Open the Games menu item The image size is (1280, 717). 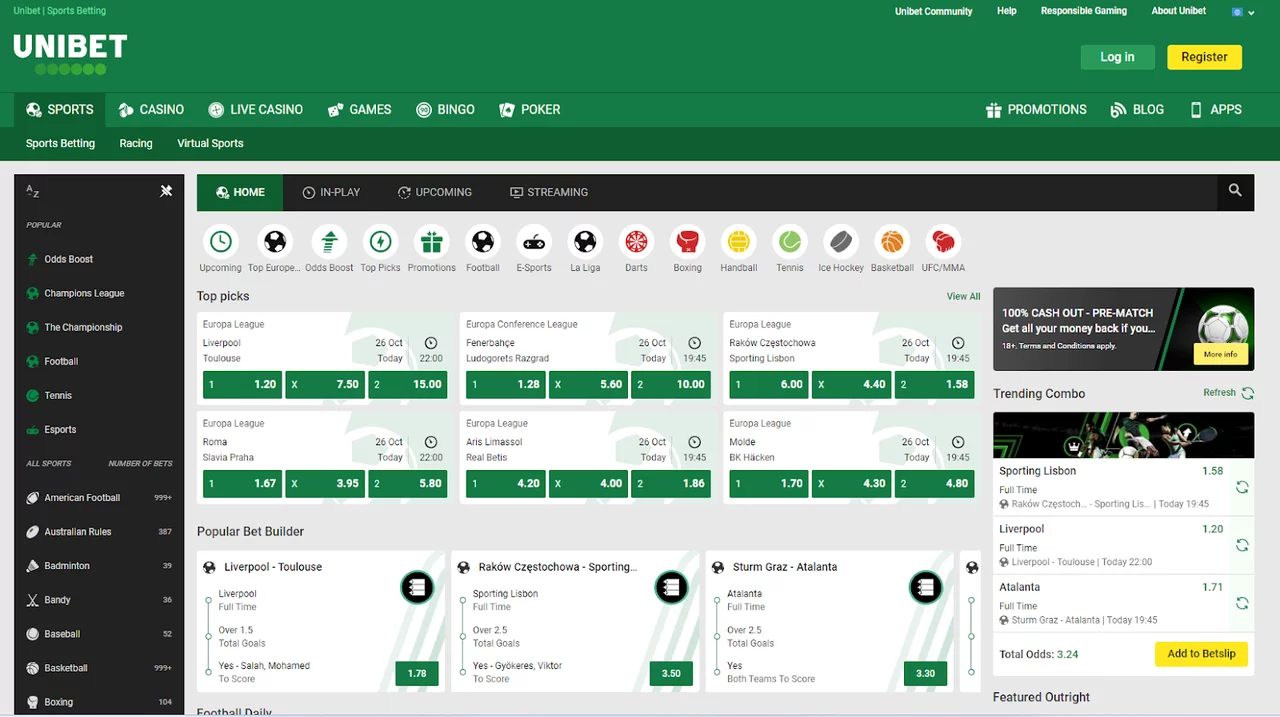(x=359, y=110)
